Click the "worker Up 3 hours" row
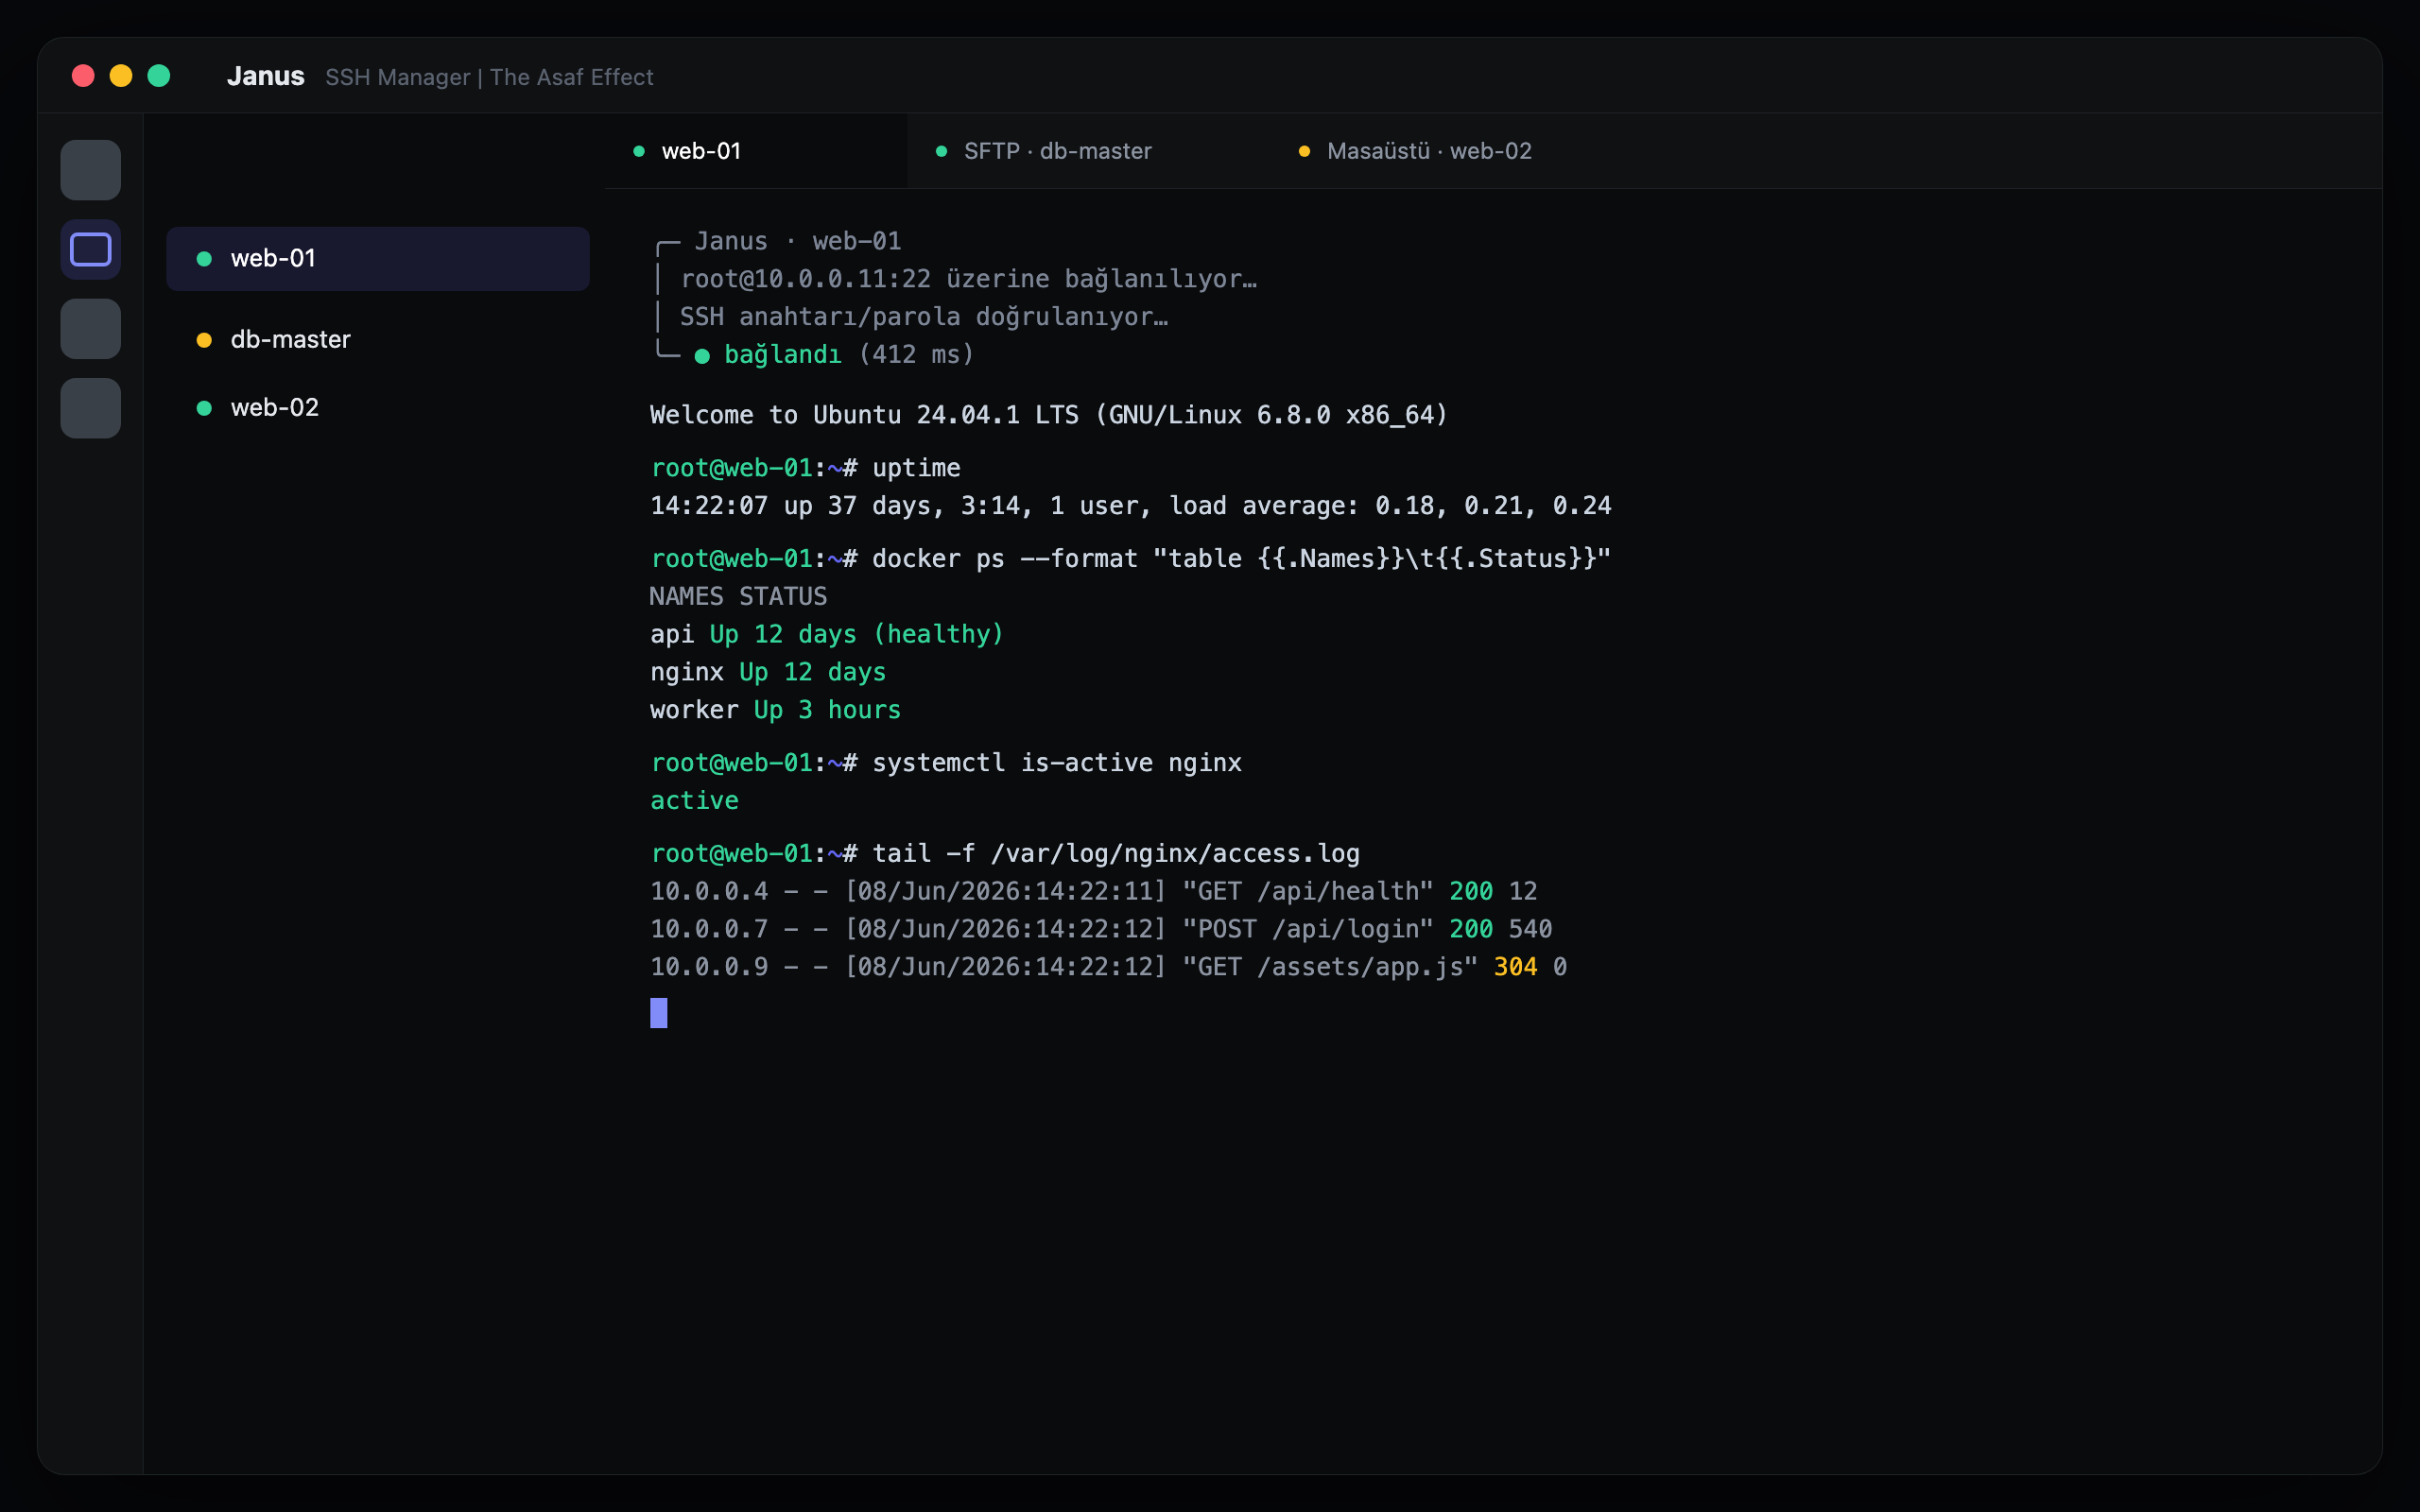 [x=775, y=711]
